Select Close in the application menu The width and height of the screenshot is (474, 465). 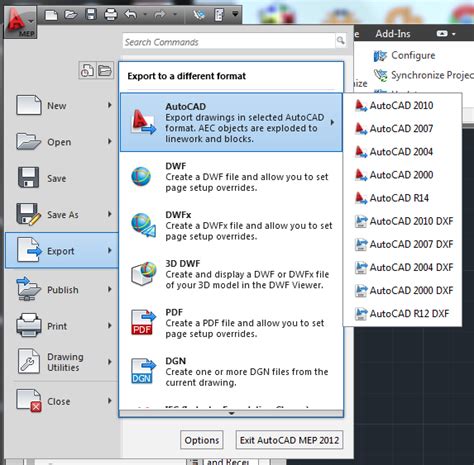62,401
